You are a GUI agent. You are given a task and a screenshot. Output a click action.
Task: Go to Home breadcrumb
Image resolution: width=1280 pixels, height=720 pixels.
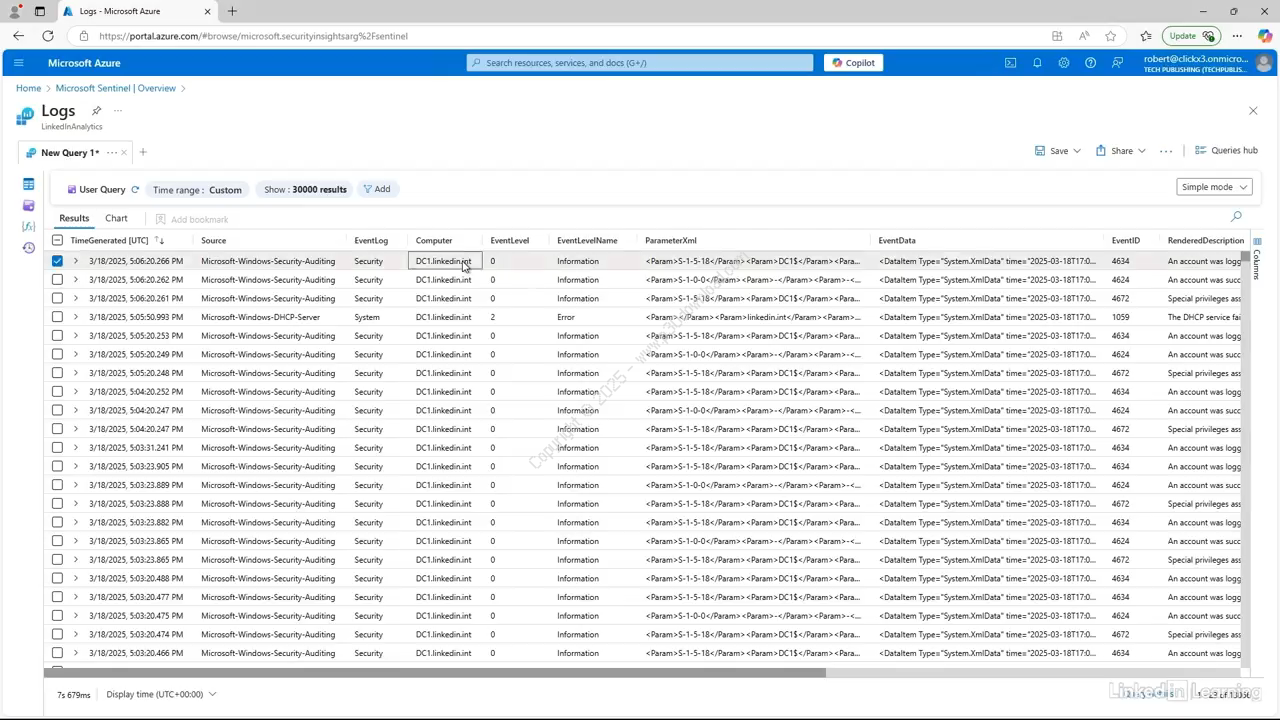click(28, 88)
